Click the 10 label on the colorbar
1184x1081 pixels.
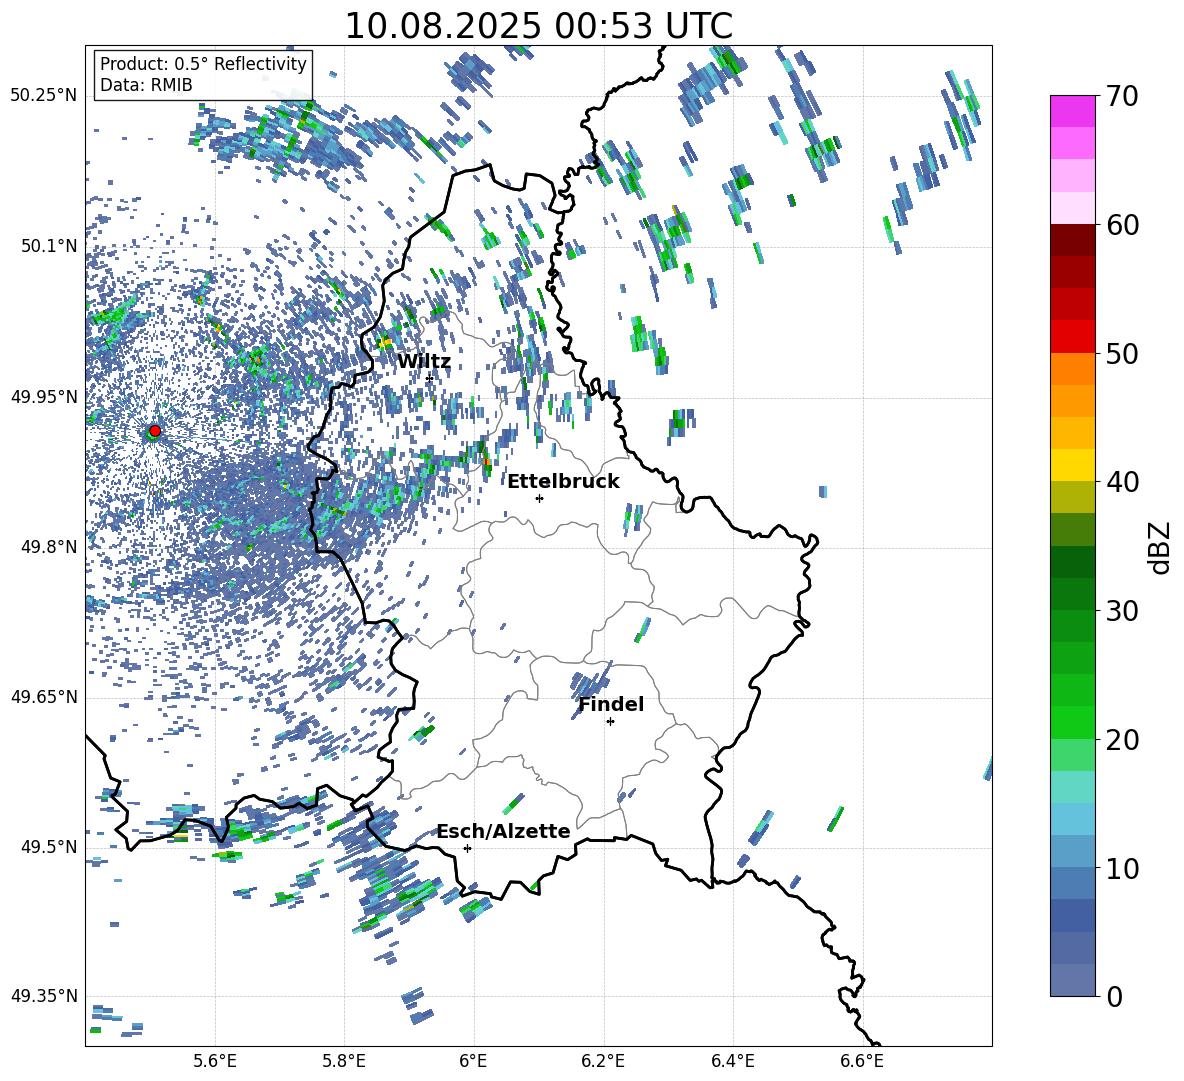point(1122,868)
